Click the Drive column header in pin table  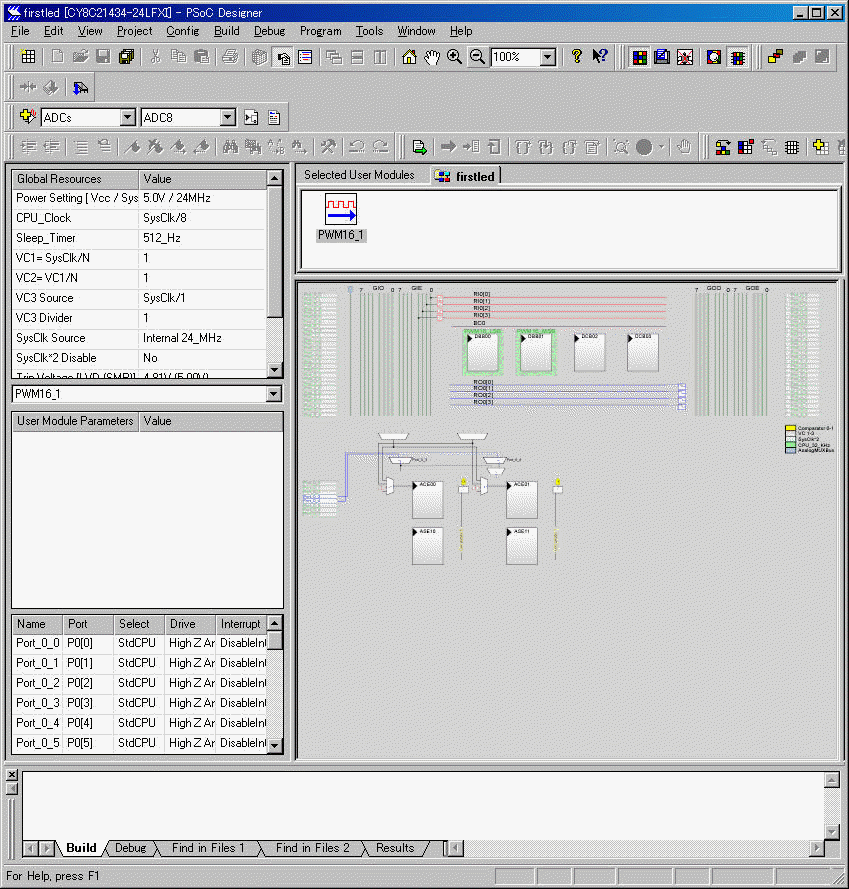tap(190, 624)
